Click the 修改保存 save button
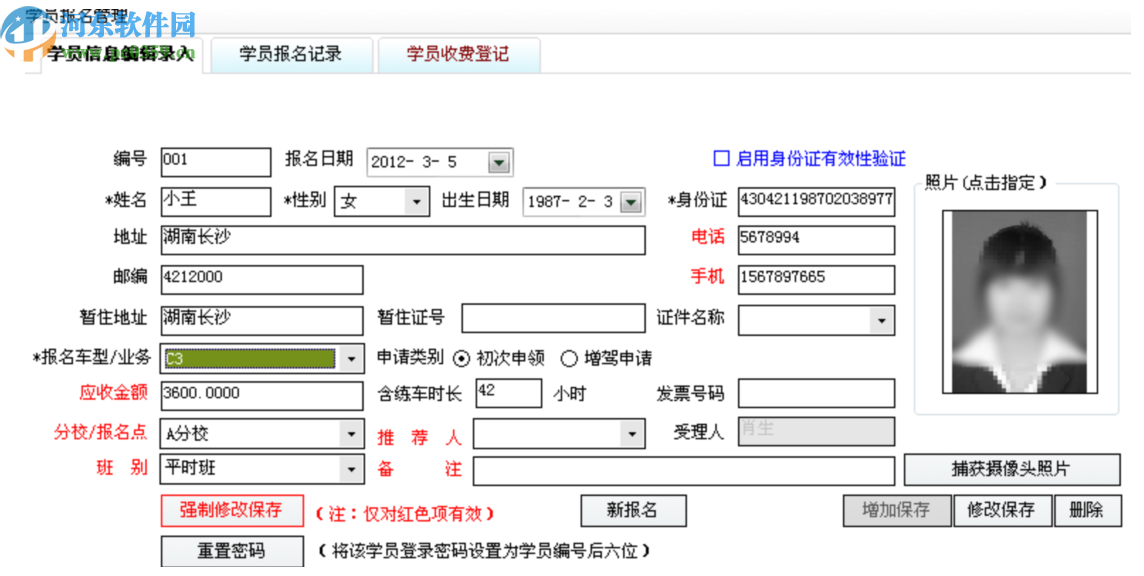Viewport: 1144px width, 576px height. 1002,510
